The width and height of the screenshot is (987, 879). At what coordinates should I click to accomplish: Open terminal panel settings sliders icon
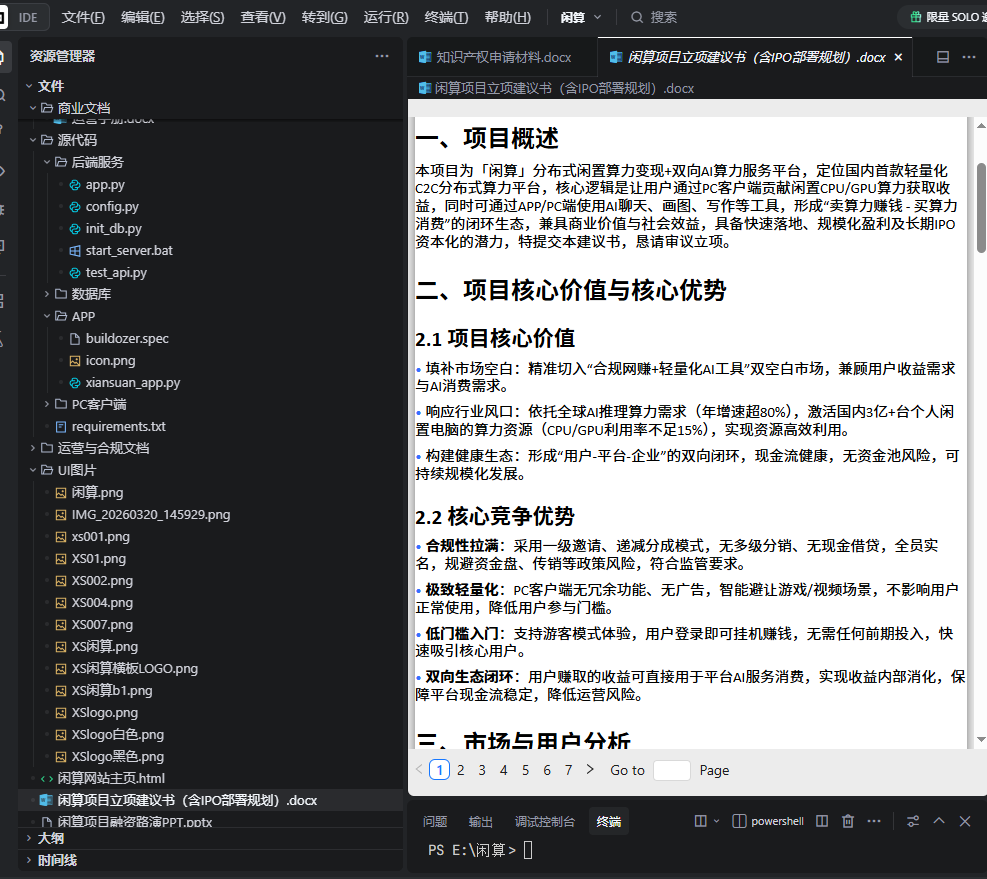[913, 821]
